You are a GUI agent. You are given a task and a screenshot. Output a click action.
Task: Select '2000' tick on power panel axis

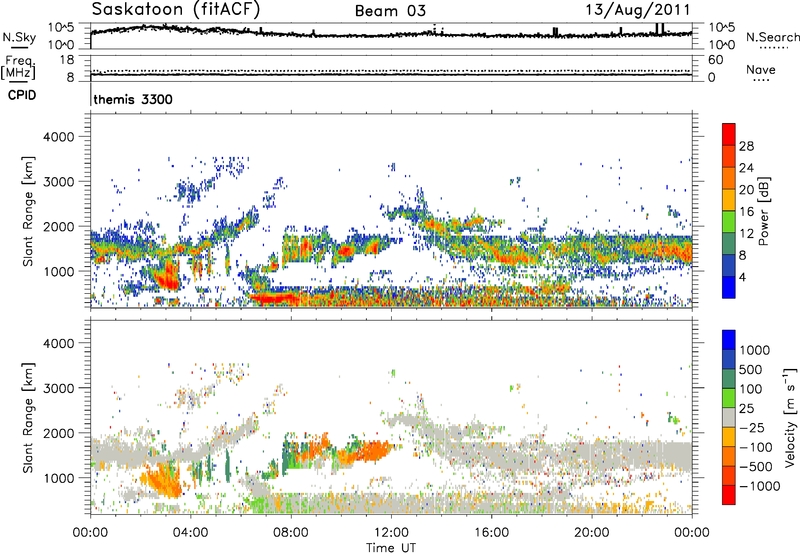58,226
